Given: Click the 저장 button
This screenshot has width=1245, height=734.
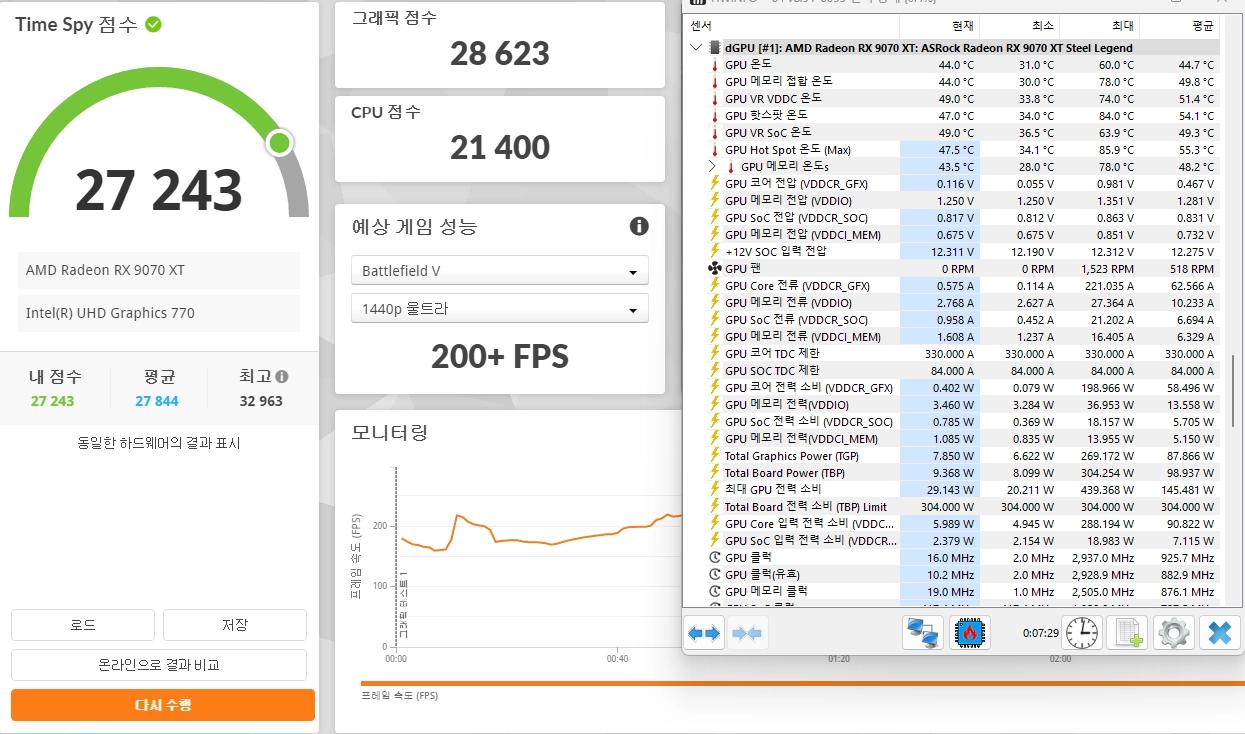Looking at the screenshot, I should 235,625.
